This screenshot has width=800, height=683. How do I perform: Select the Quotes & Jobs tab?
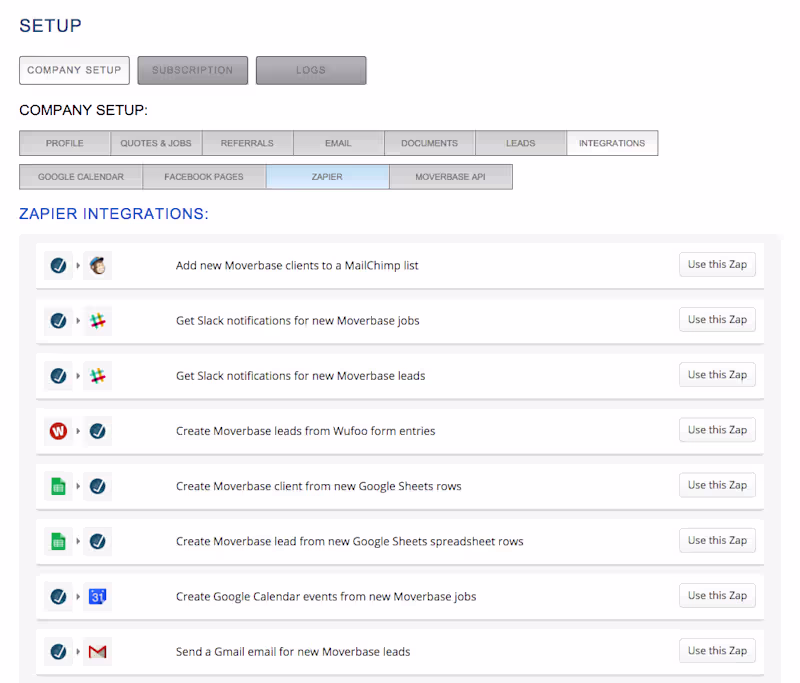coord(156,143)
